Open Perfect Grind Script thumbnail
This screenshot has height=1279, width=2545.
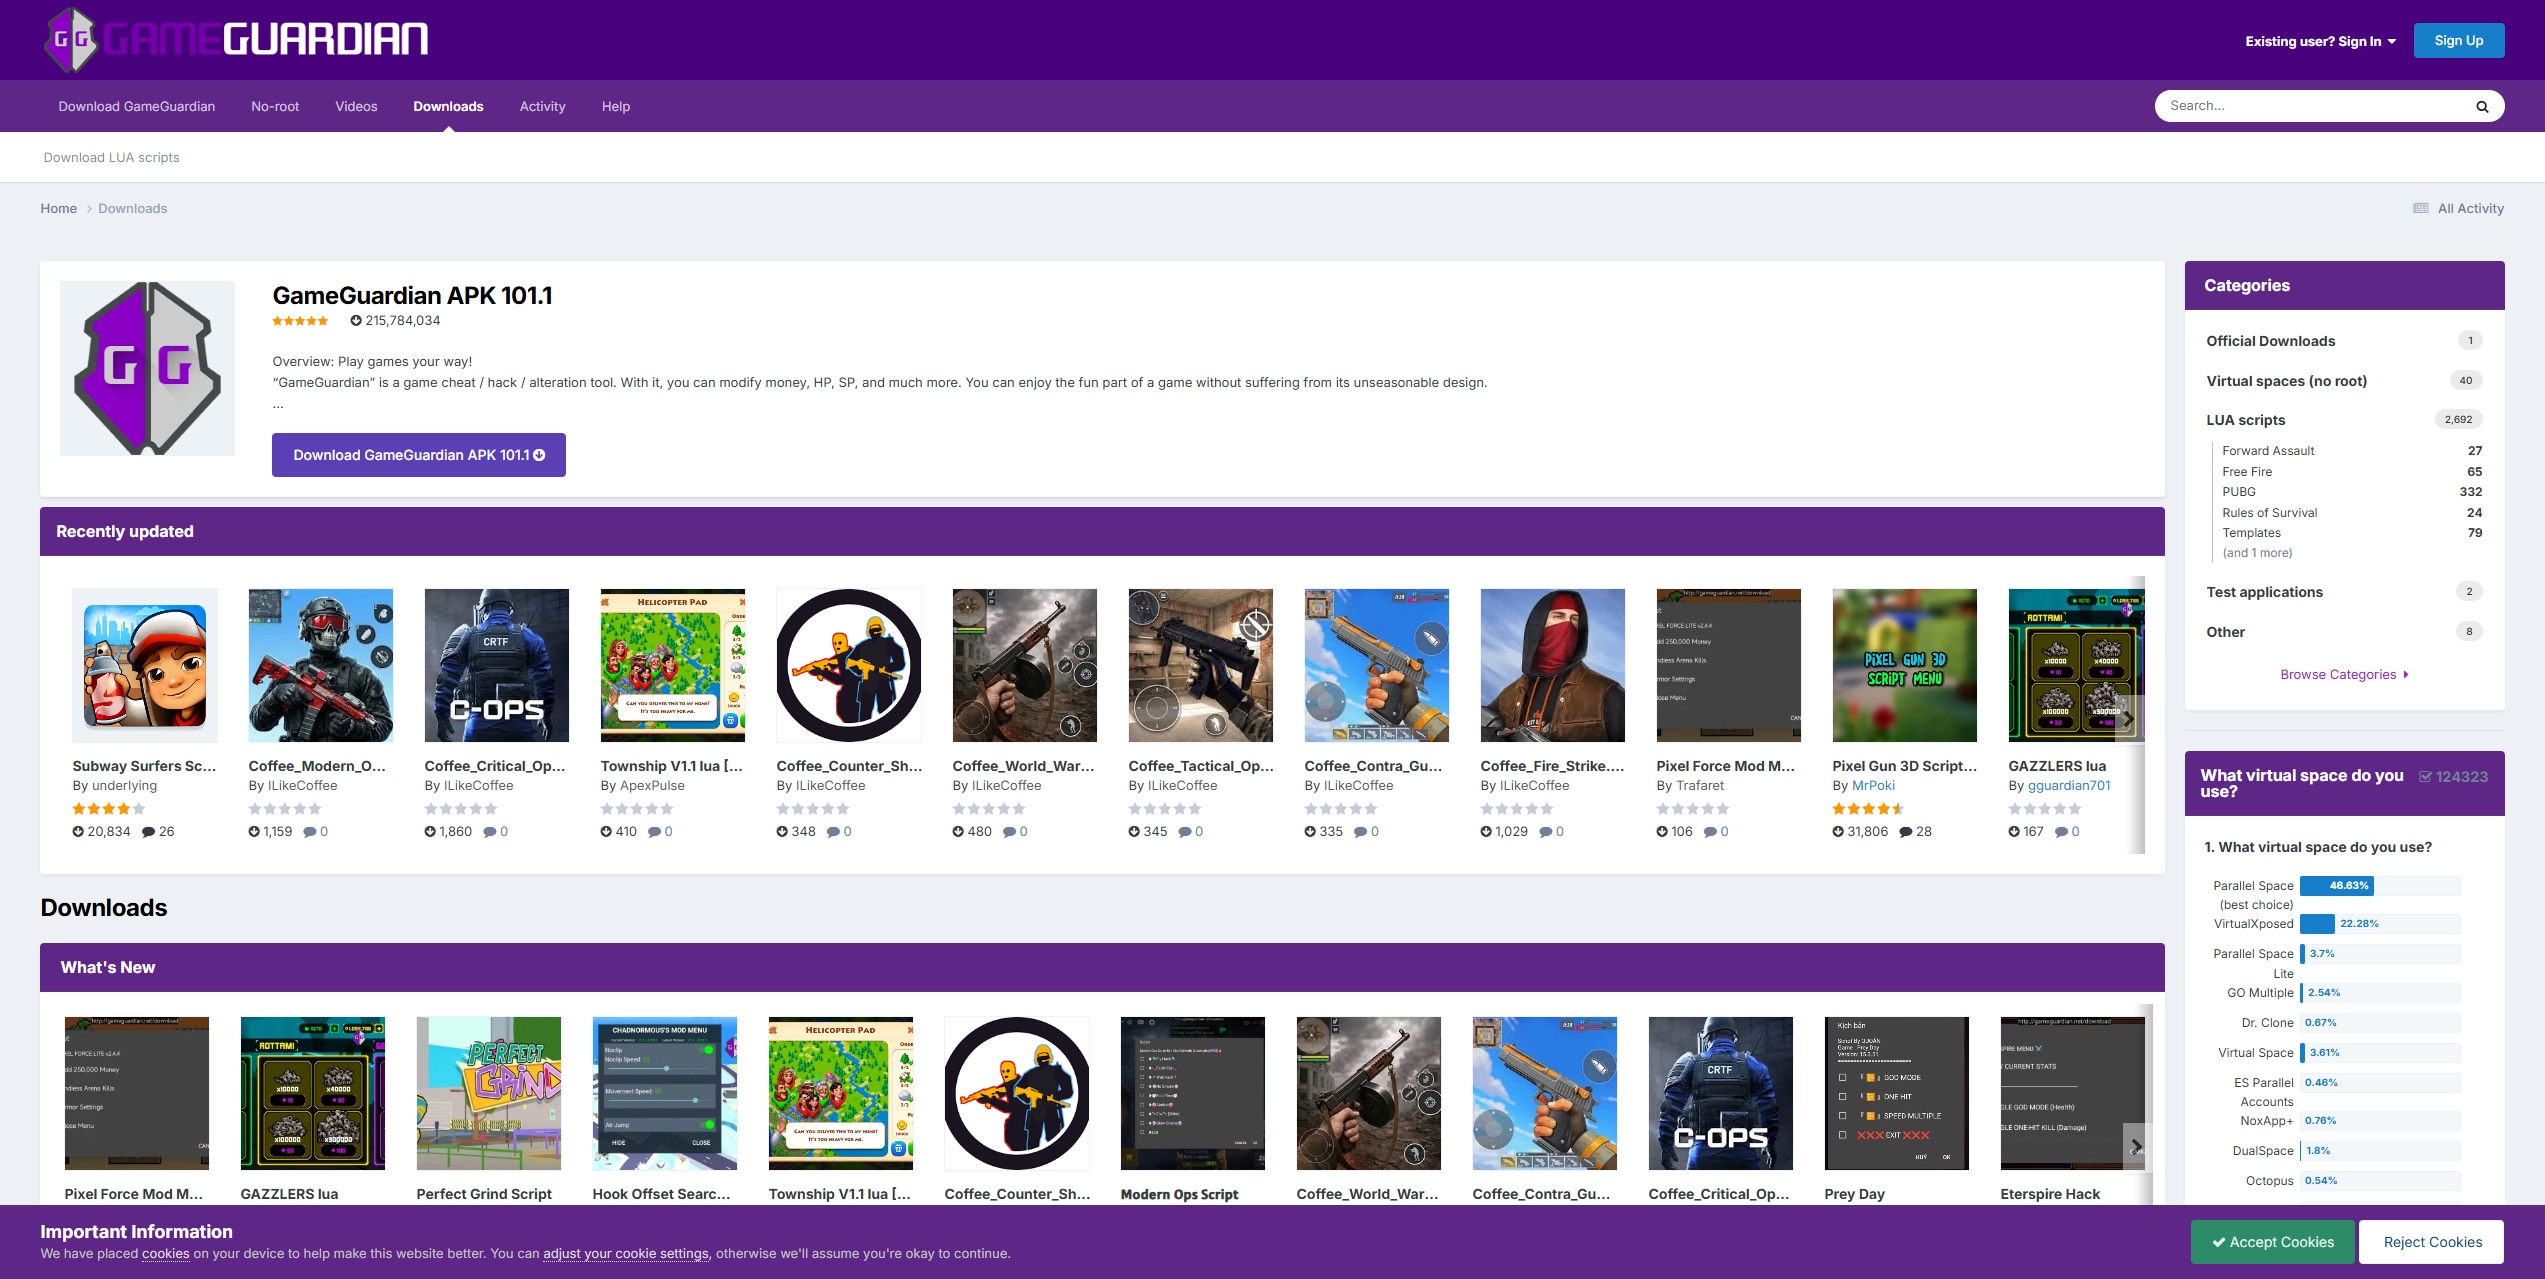489,1093
